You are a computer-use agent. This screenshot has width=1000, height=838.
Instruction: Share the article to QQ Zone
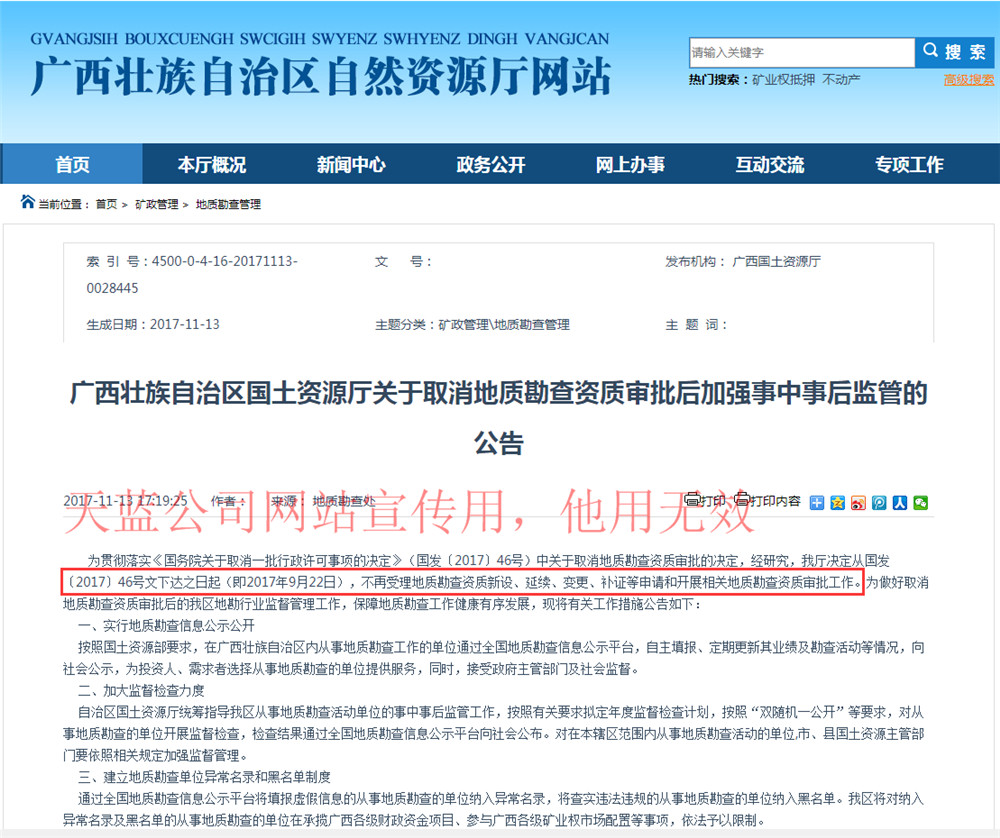[x=838, y=502]
